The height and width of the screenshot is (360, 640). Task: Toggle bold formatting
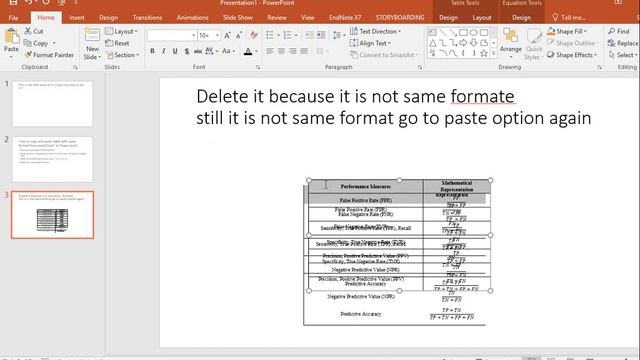click(152, 51)
